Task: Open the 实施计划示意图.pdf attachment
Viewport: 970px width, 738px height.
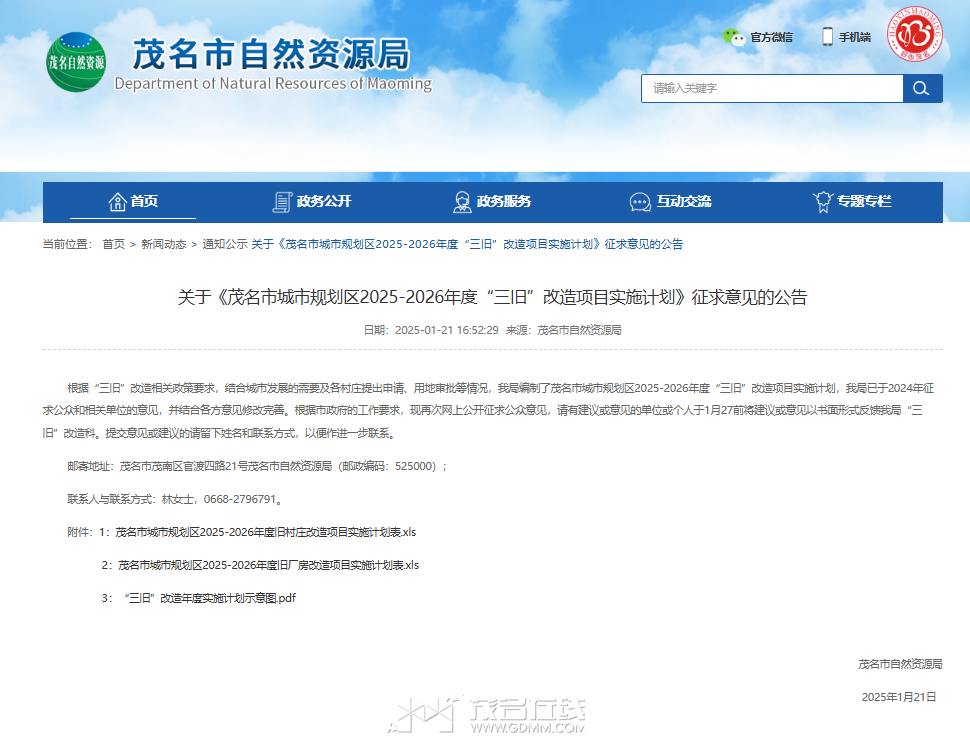Action: tap(211, 598)
